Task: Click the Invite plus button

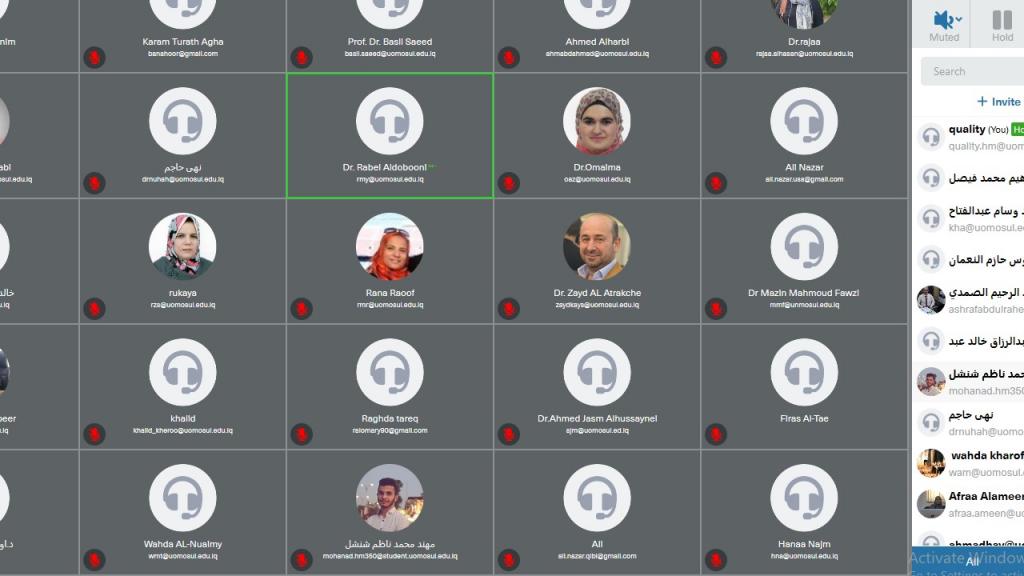Action: coord(998,101)
